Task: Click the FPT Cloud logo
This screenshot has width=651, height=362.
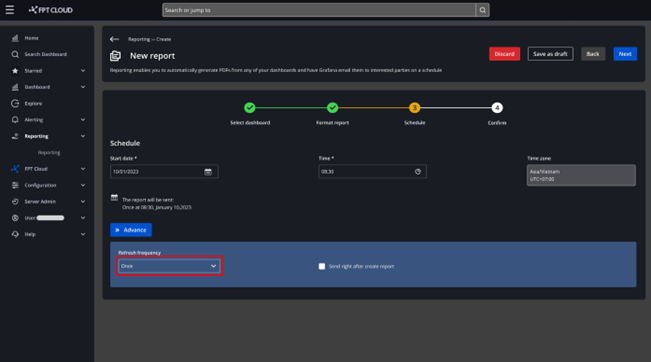Action: click(x=51, y=10)
